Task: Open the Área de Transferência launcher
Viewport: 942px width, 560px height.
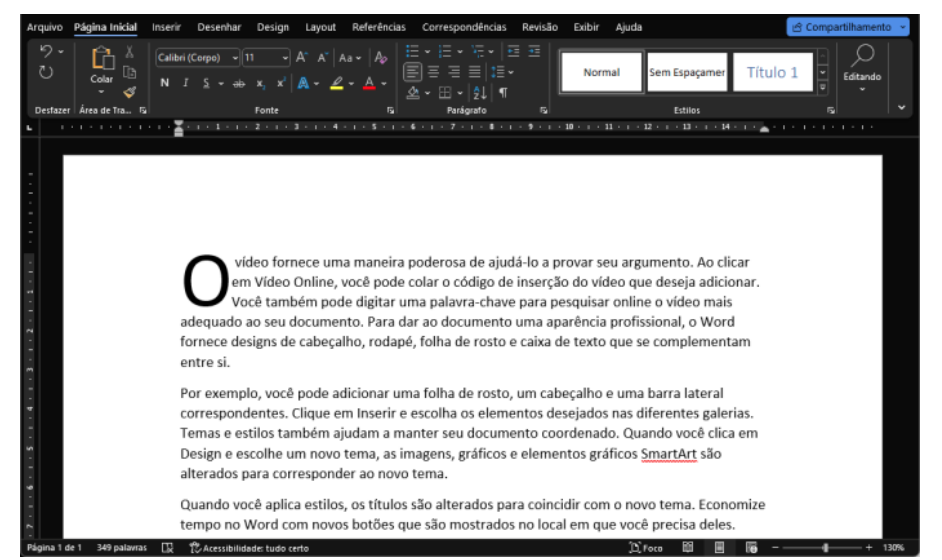Action: coord(143,111)
